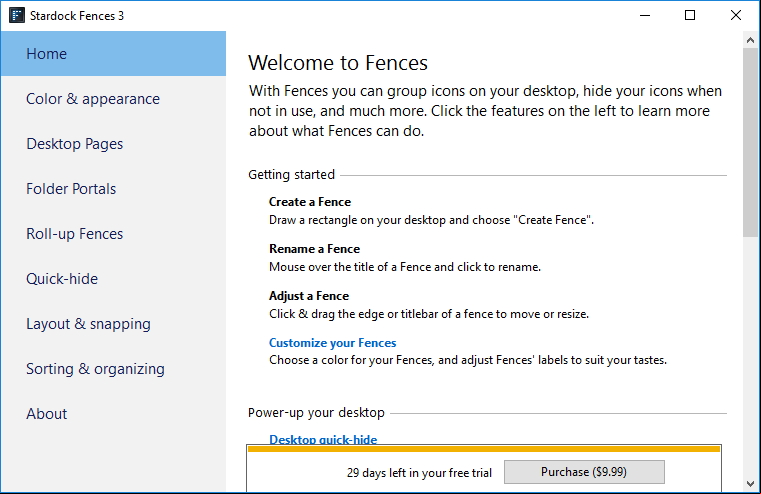
Task: Open the Quick-hide section
Action: (x=114, y=279)
